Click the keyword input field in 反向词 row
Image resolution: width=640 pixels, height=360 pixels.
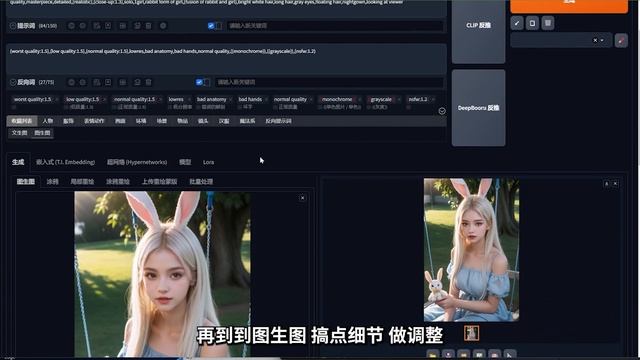coord(329,82)
